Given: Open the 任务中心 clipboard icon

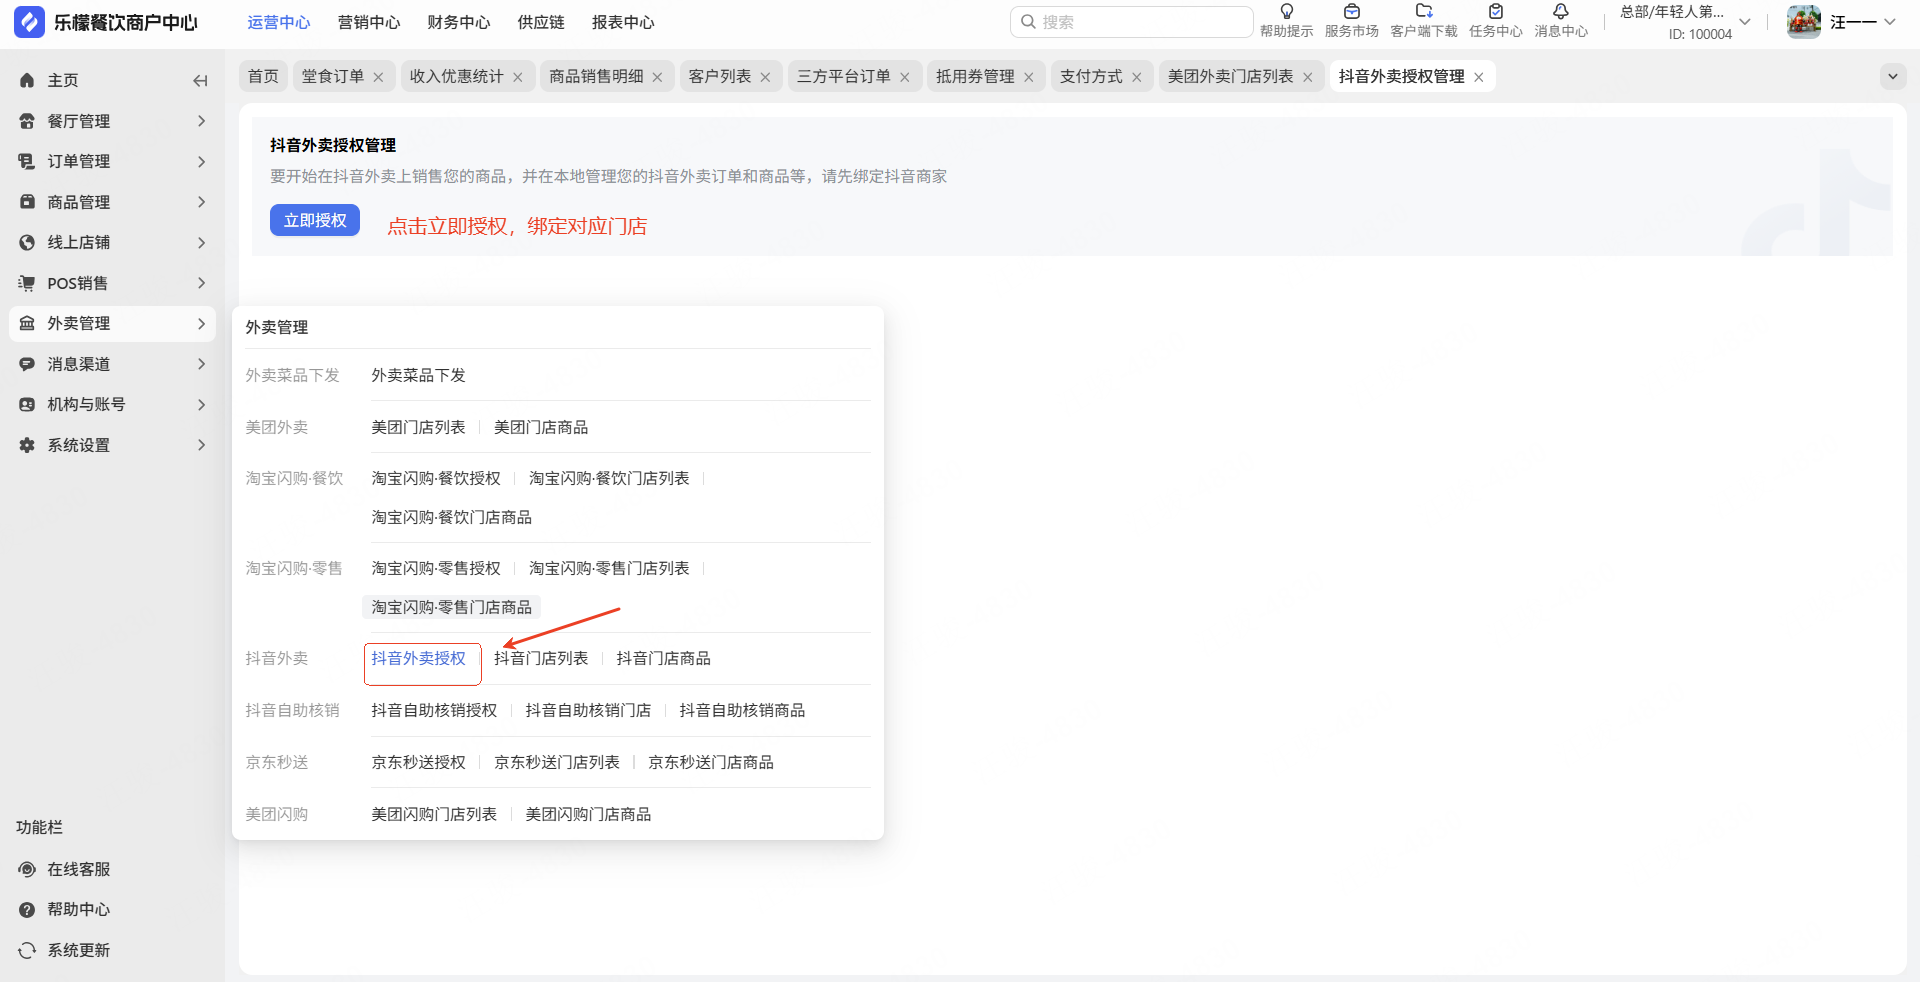Looking at the screenshot, I should (1496, 12).
